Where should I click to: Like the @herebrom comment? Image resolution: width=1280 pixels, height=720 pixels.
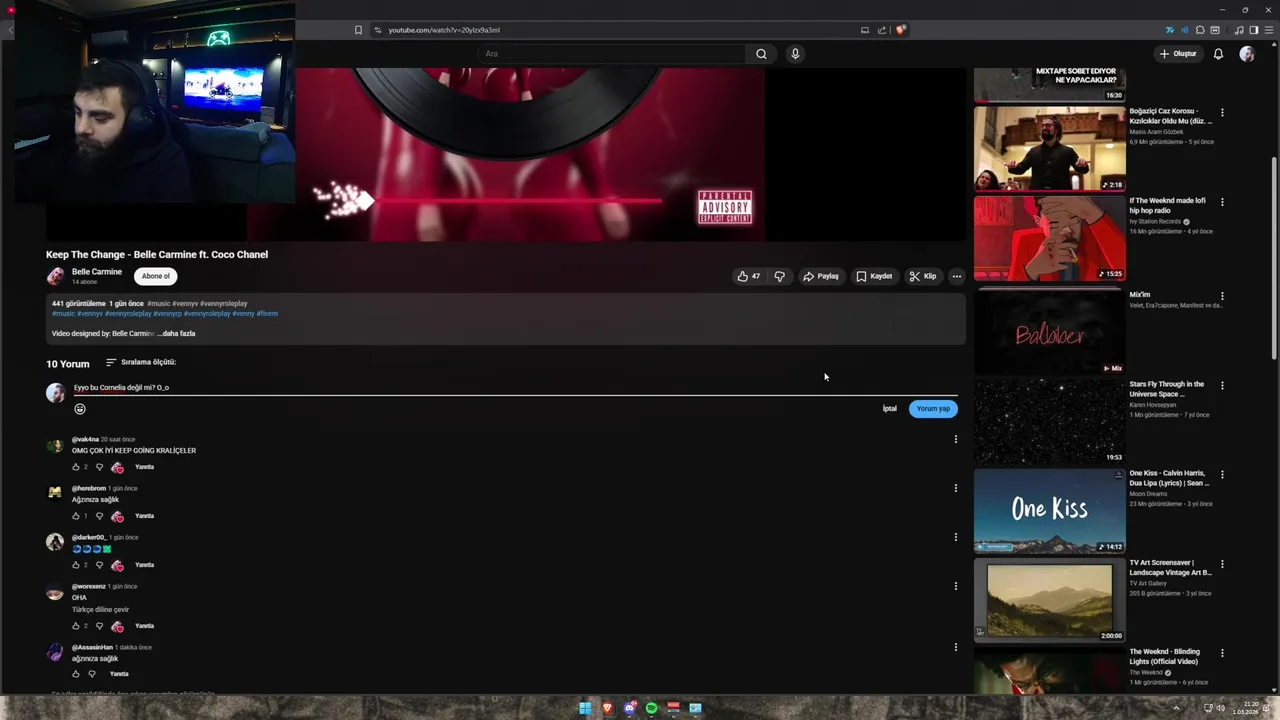(75, 516)
